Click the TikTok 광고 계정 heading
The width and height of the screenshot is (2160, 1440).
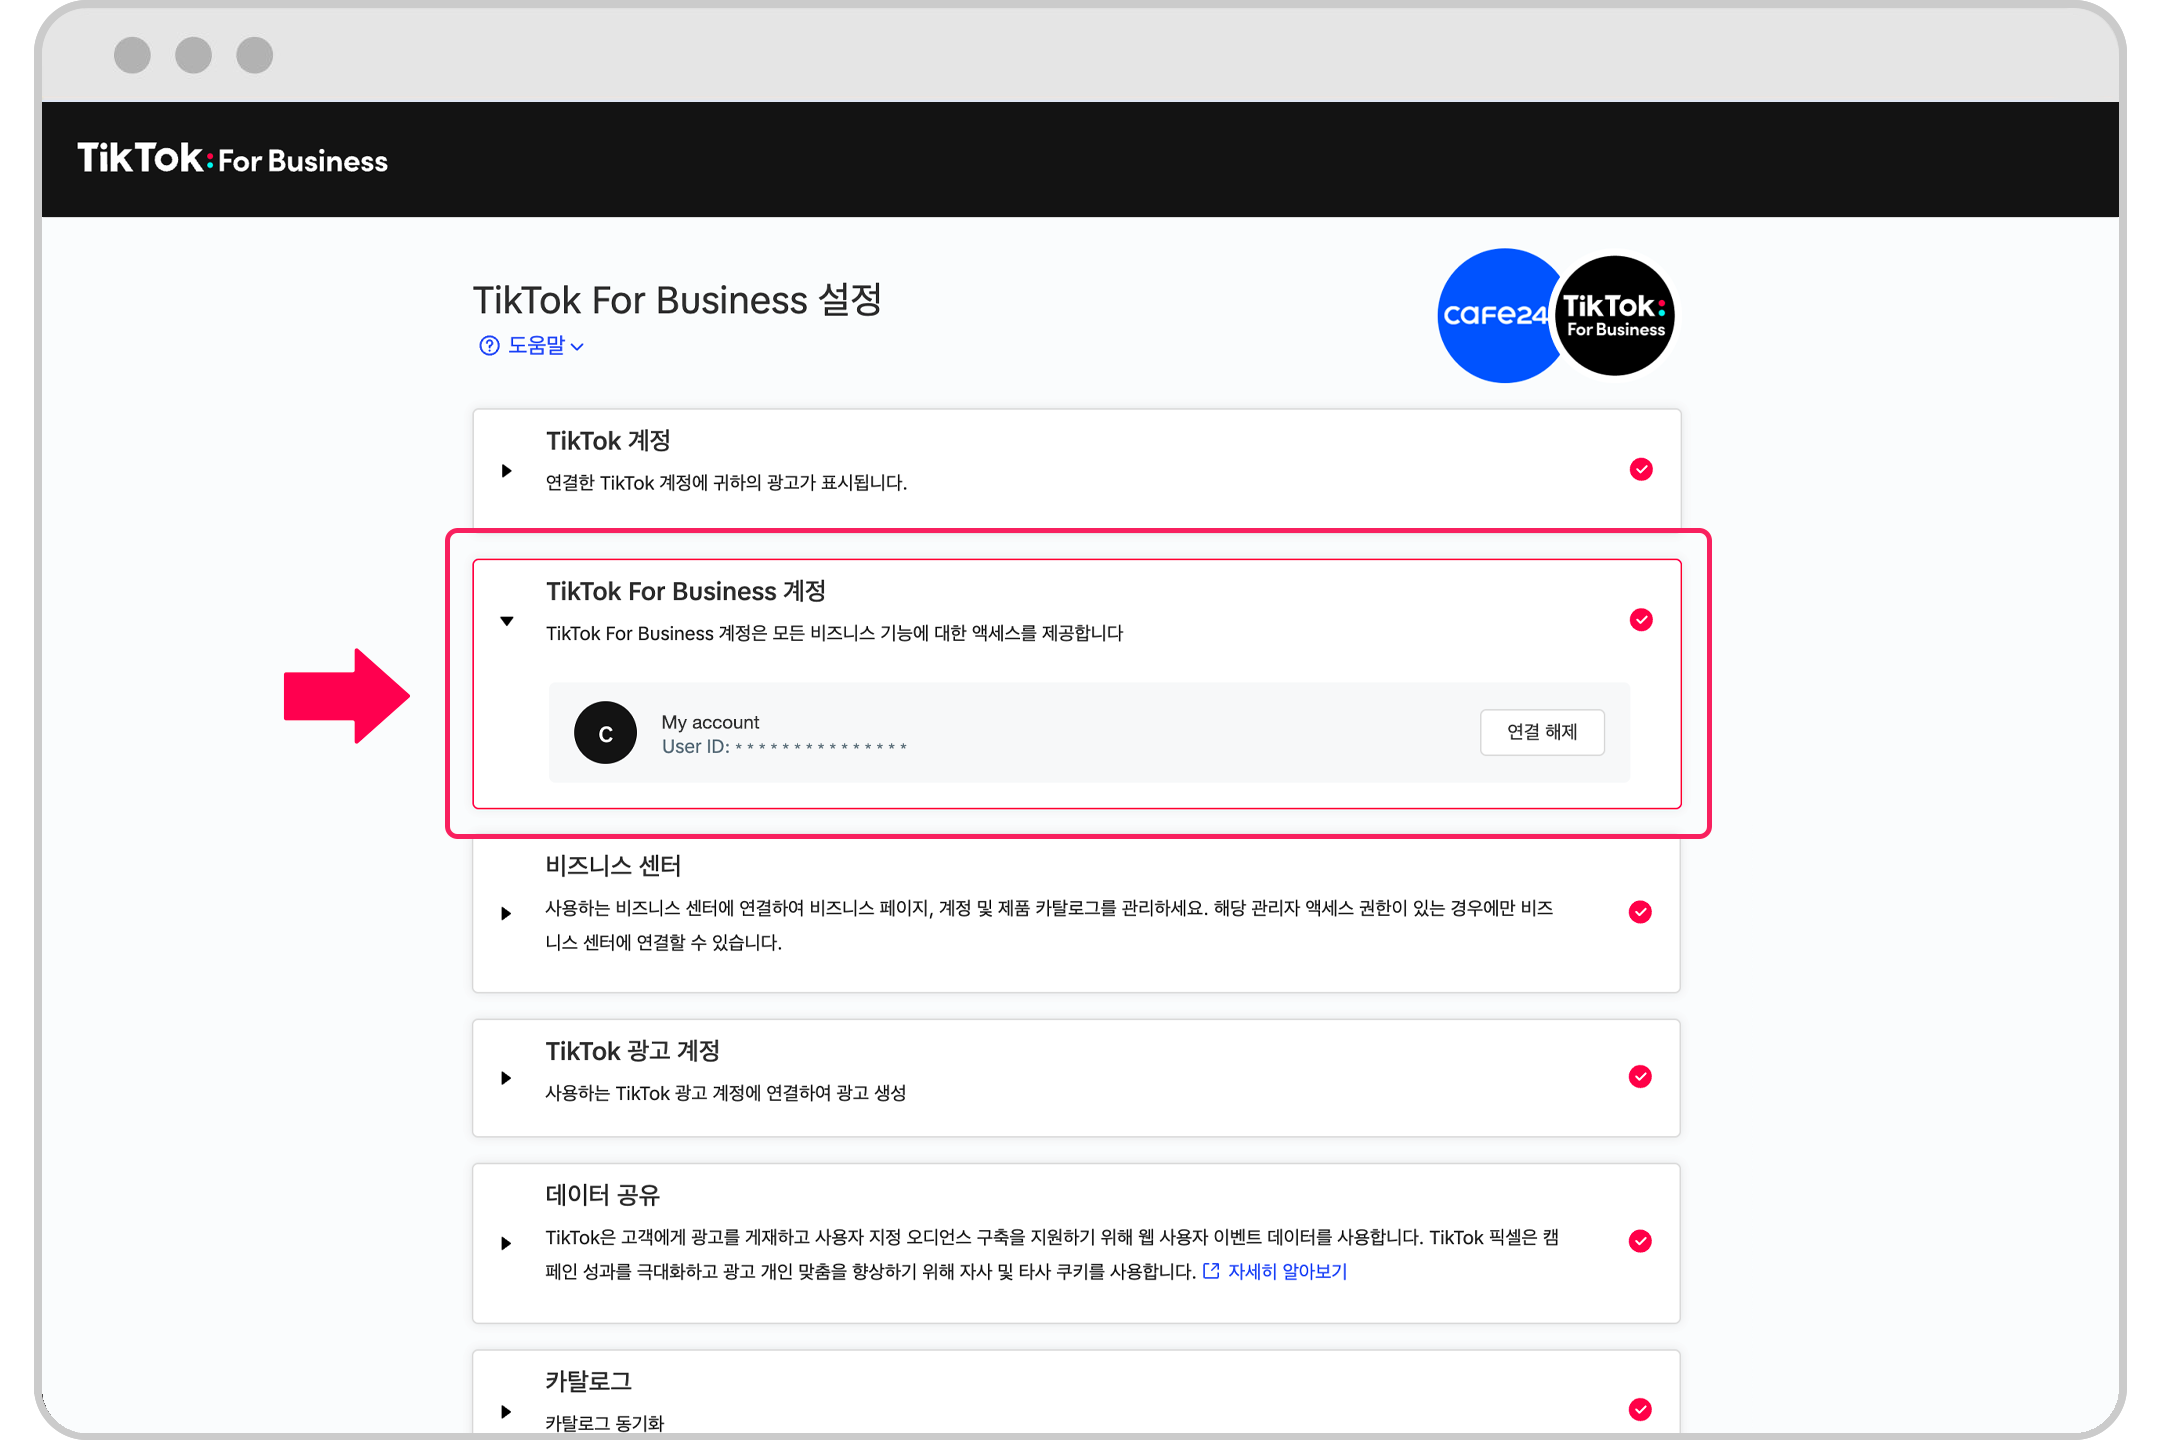(632, 1051)
